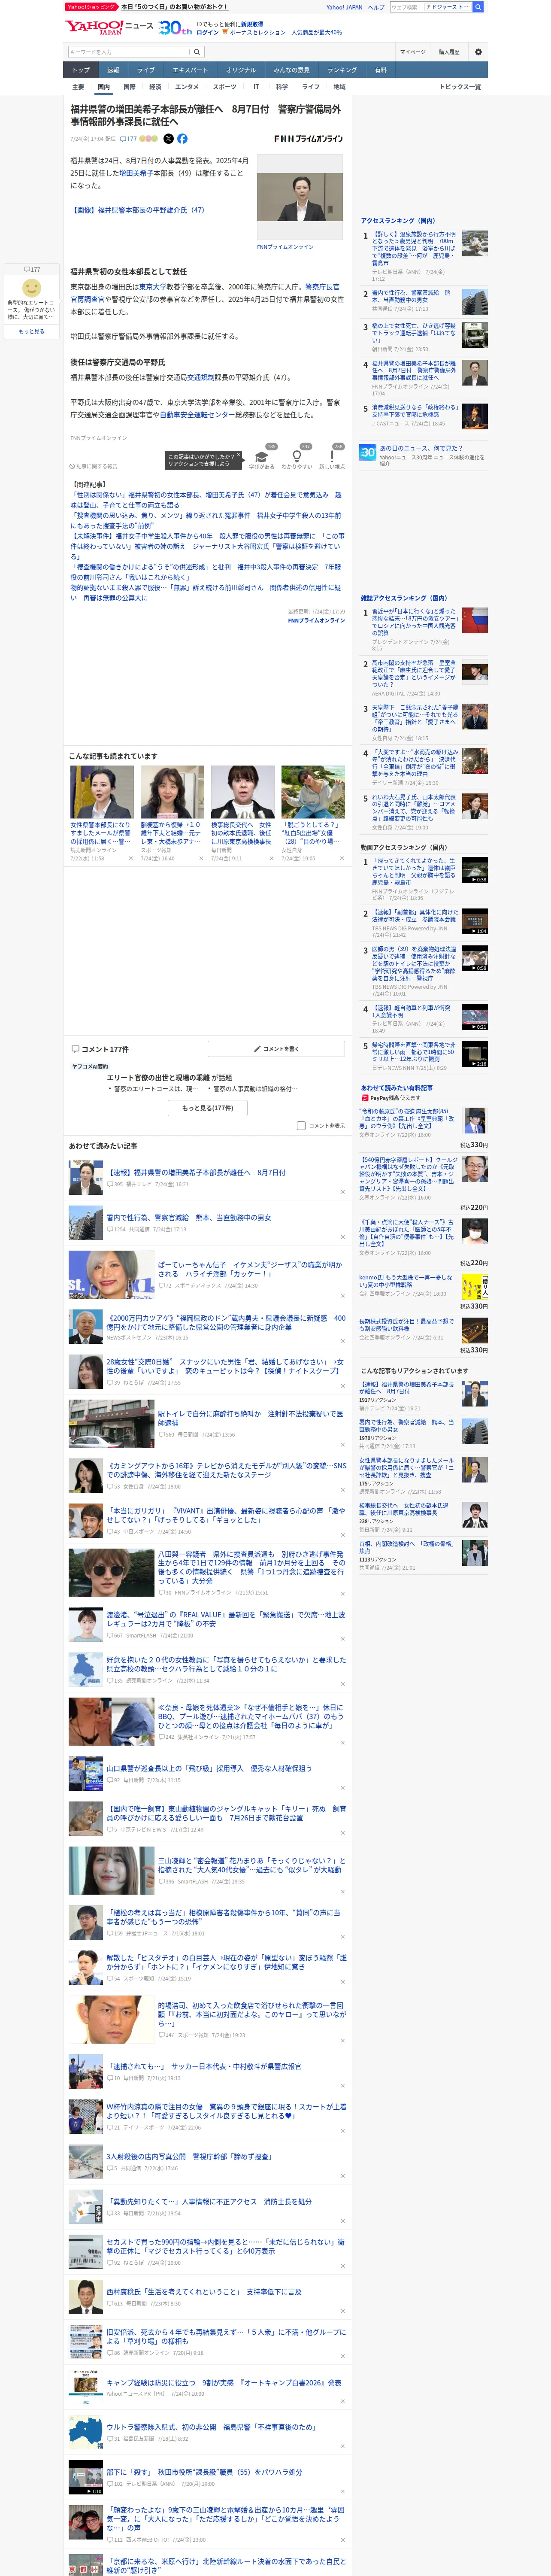The height and width of the screenshot is (2576, 551).
Task: Open the 30th anniversary logo
Action: [176, 28]
